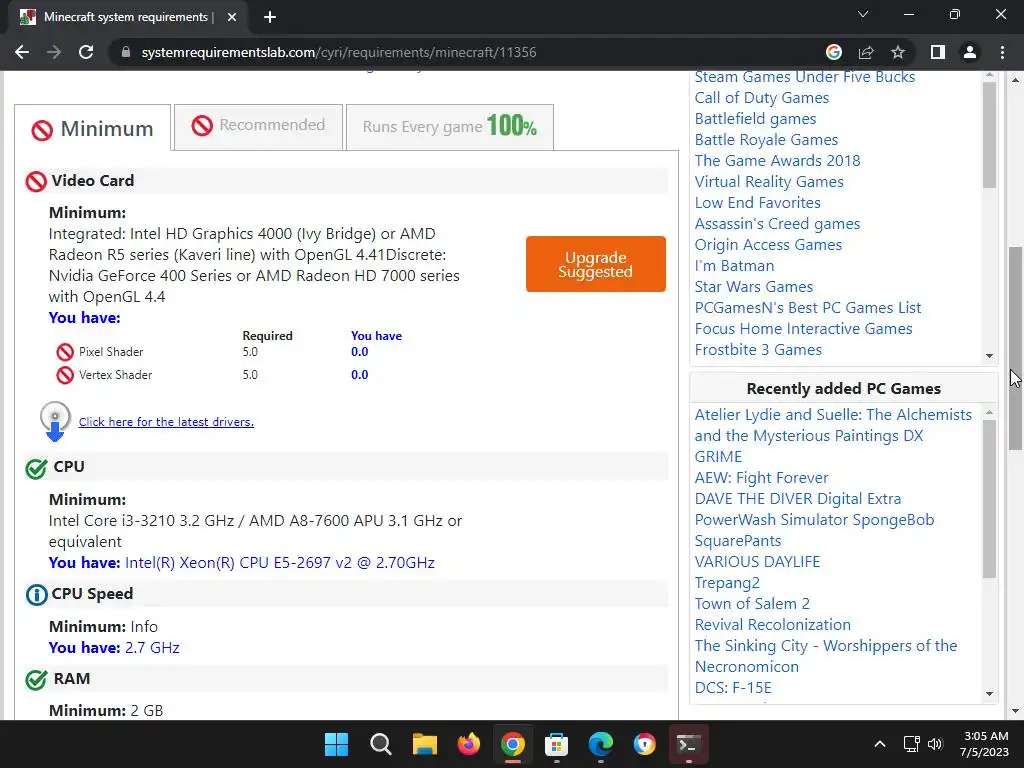This screenshot has height=768, width=1024.
Task: Open the Battlefield games link
Action: (755, 119)
